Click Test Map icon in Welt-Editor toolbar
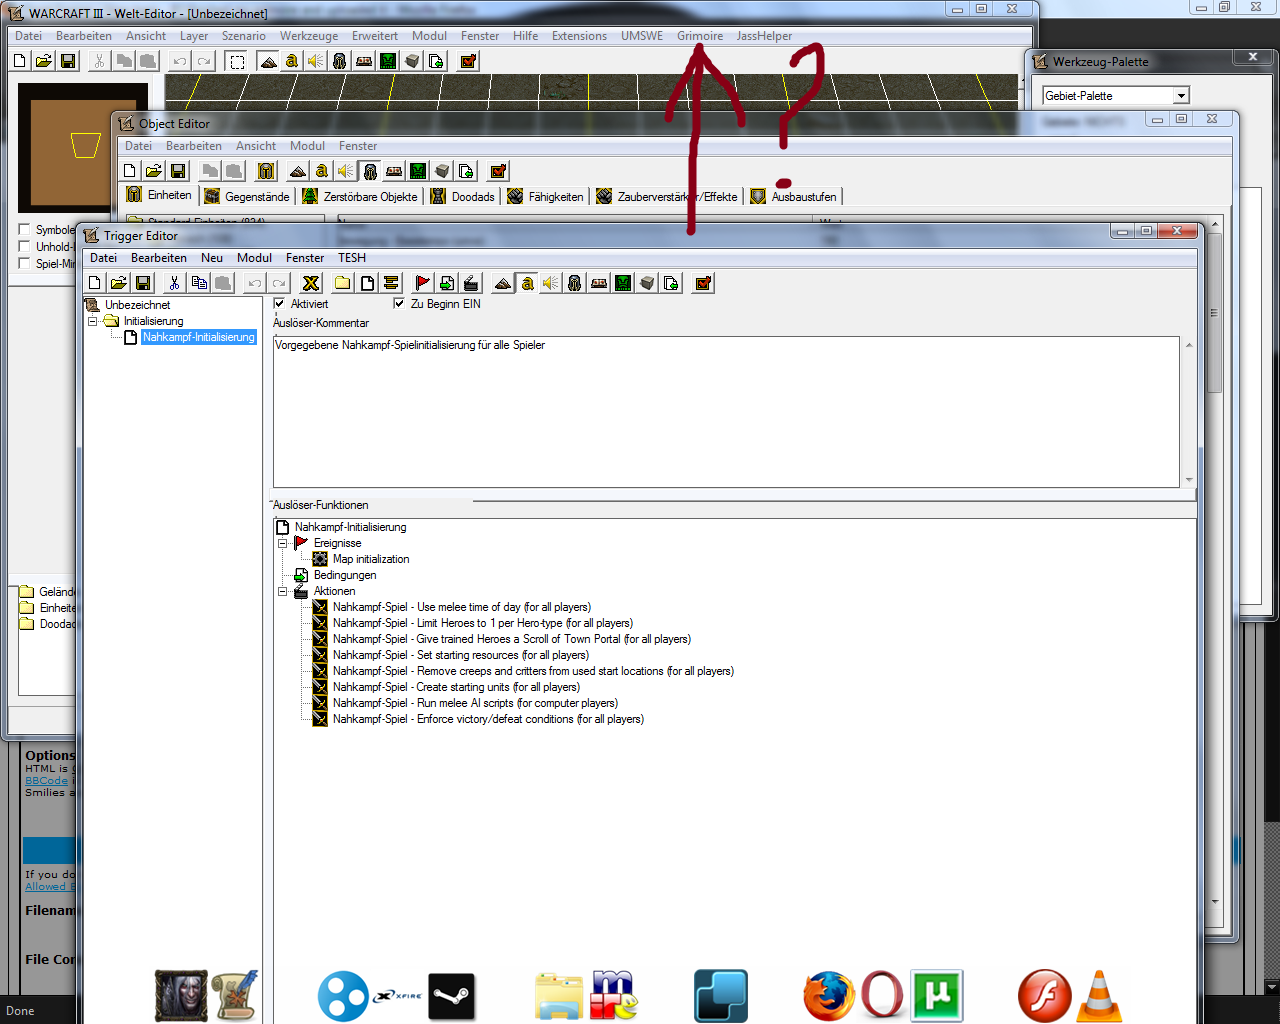Image resolution: width=1280 pixels, height=1024 pixels. [x=468, y=61]
